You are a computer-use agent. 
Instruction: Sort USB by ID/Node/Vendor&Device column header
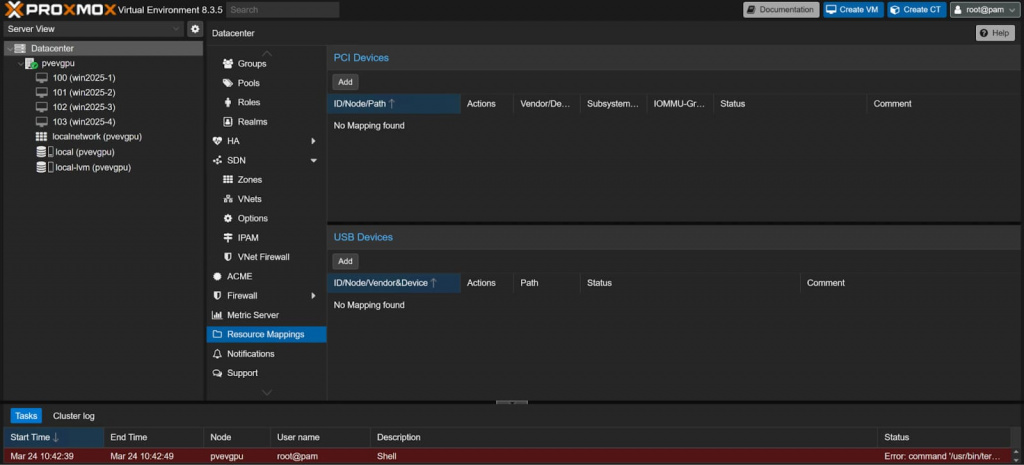pos(394,283)
